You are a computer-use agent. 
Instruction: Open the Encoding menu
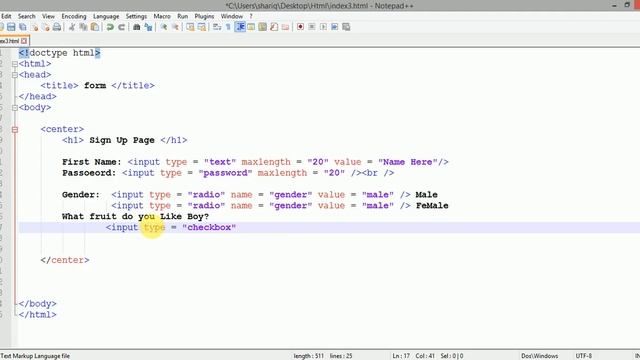[x=74, y=16]
